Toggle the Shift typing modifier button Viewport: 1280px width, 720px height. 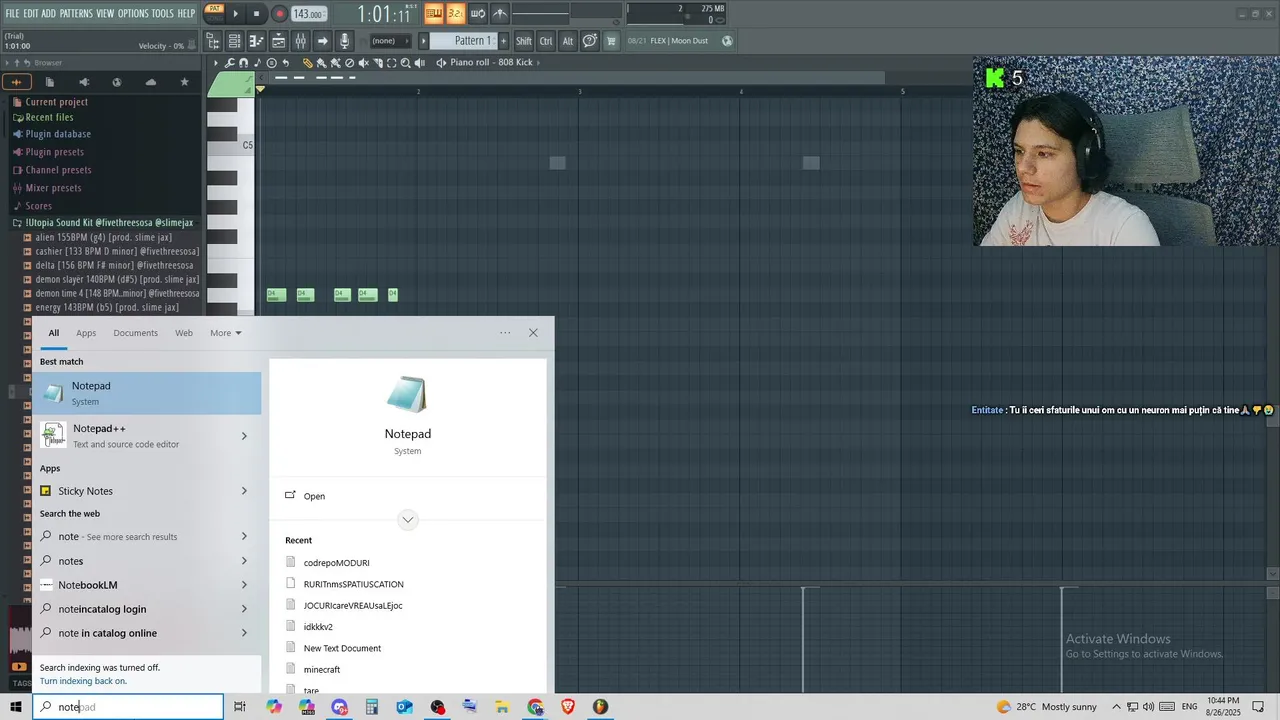point(524,41)
